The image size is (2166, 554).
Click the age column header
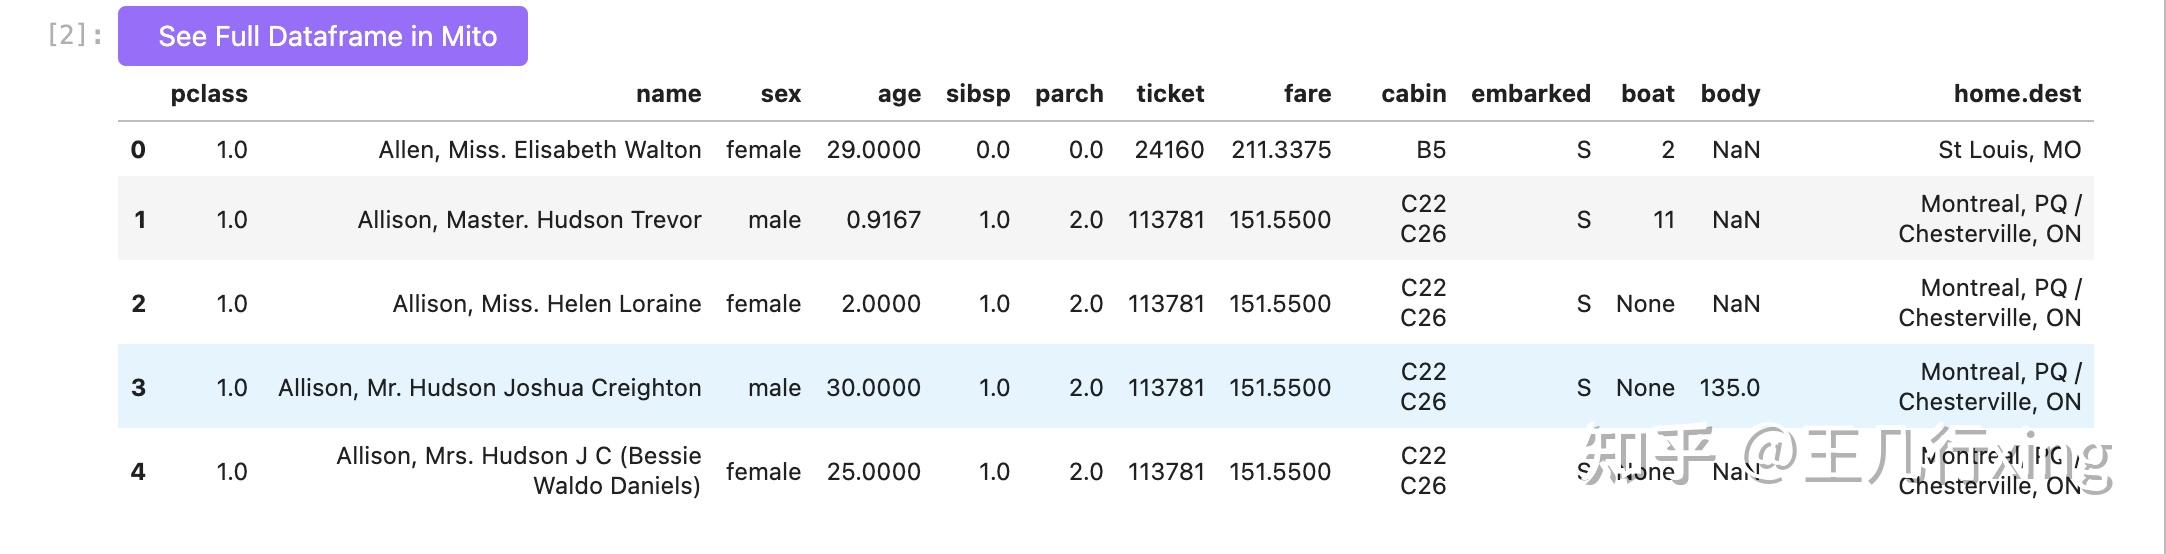click(x=898, y=94)
